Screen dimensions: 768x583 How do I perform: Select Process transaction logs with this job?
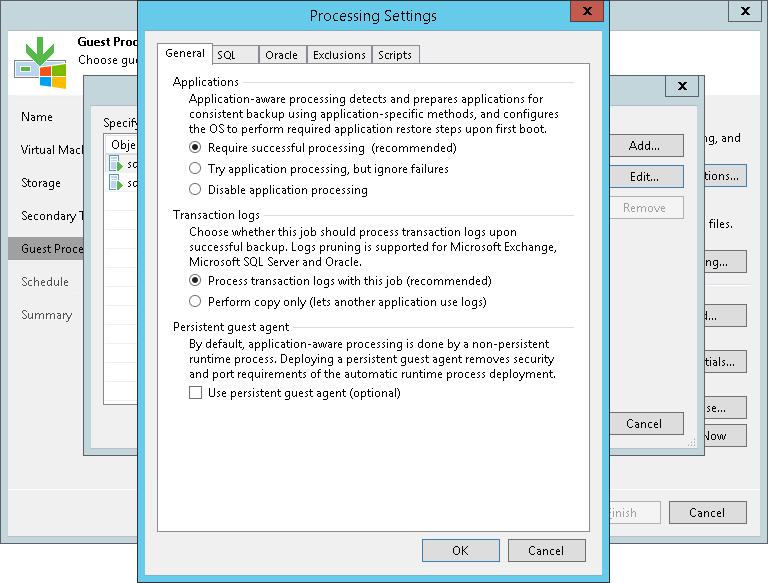coord(195,280)
